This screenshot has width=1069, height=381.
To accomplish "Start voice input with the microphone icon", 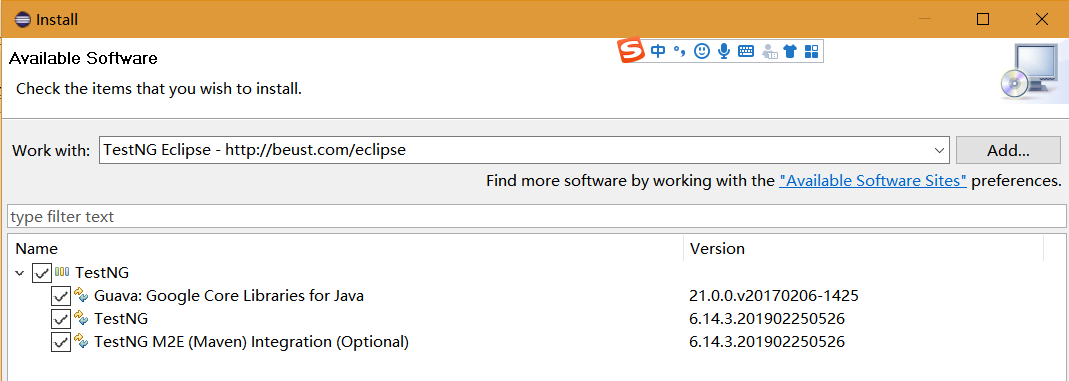I will (724, 51).
